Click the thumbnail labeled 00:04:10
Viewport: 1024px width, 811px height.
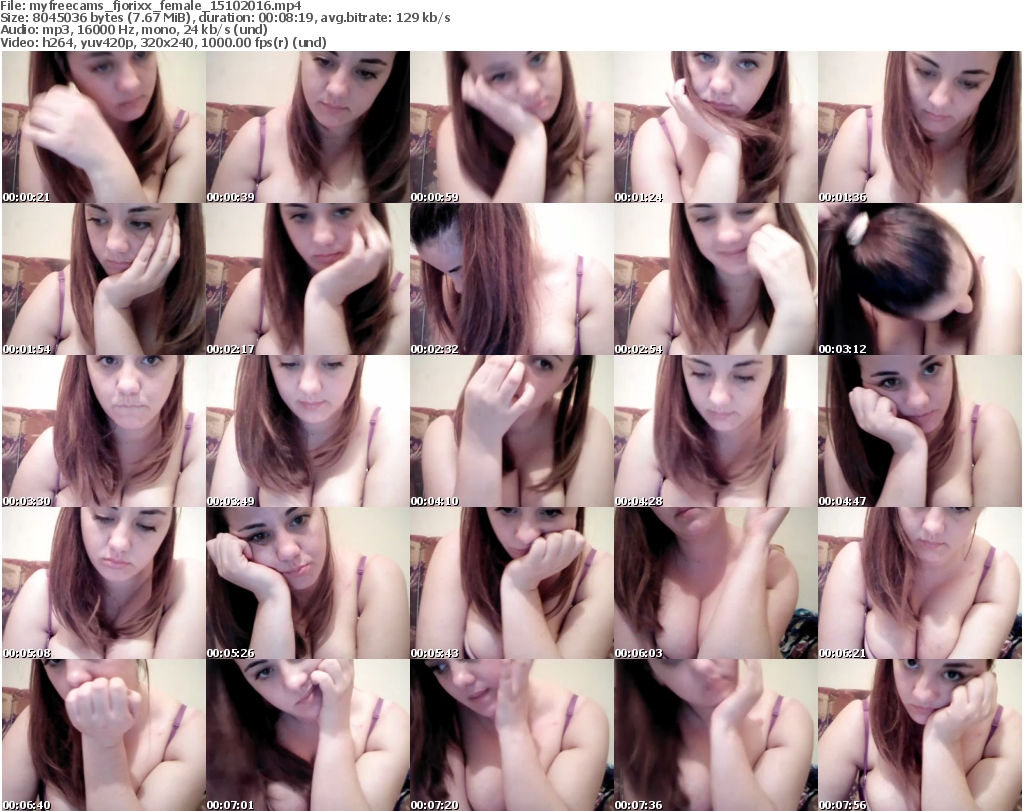coord(511,431)
